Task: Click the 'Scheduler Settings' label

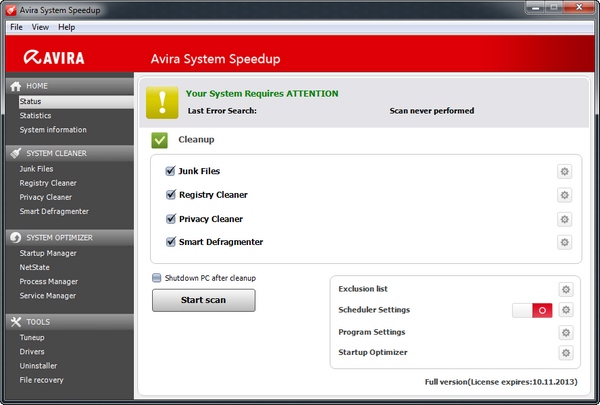Action: point(374,310)
